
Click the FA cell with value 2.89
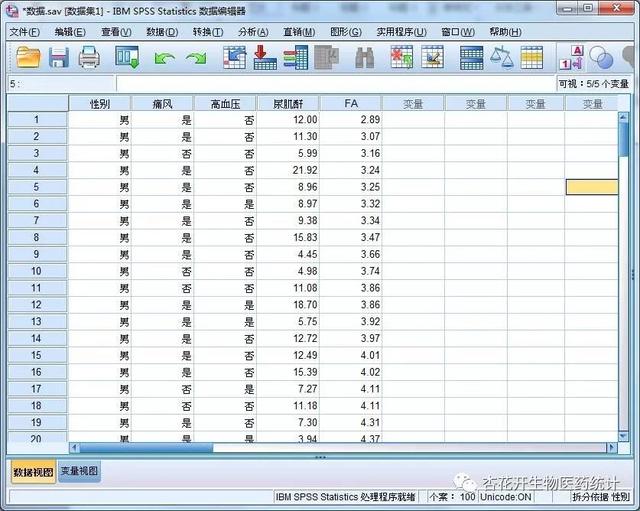[x=351, y=120]
